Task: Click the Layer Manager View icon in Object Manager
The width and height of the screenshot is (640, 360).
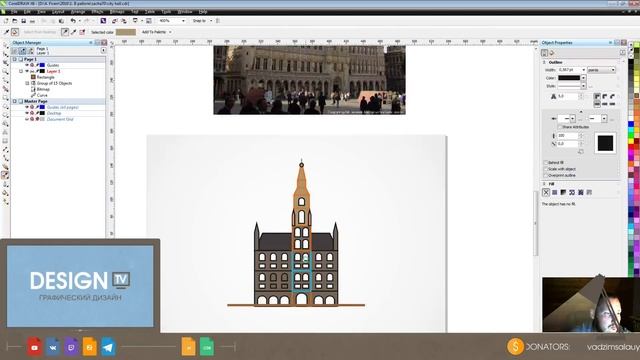Action: point(31,51)
